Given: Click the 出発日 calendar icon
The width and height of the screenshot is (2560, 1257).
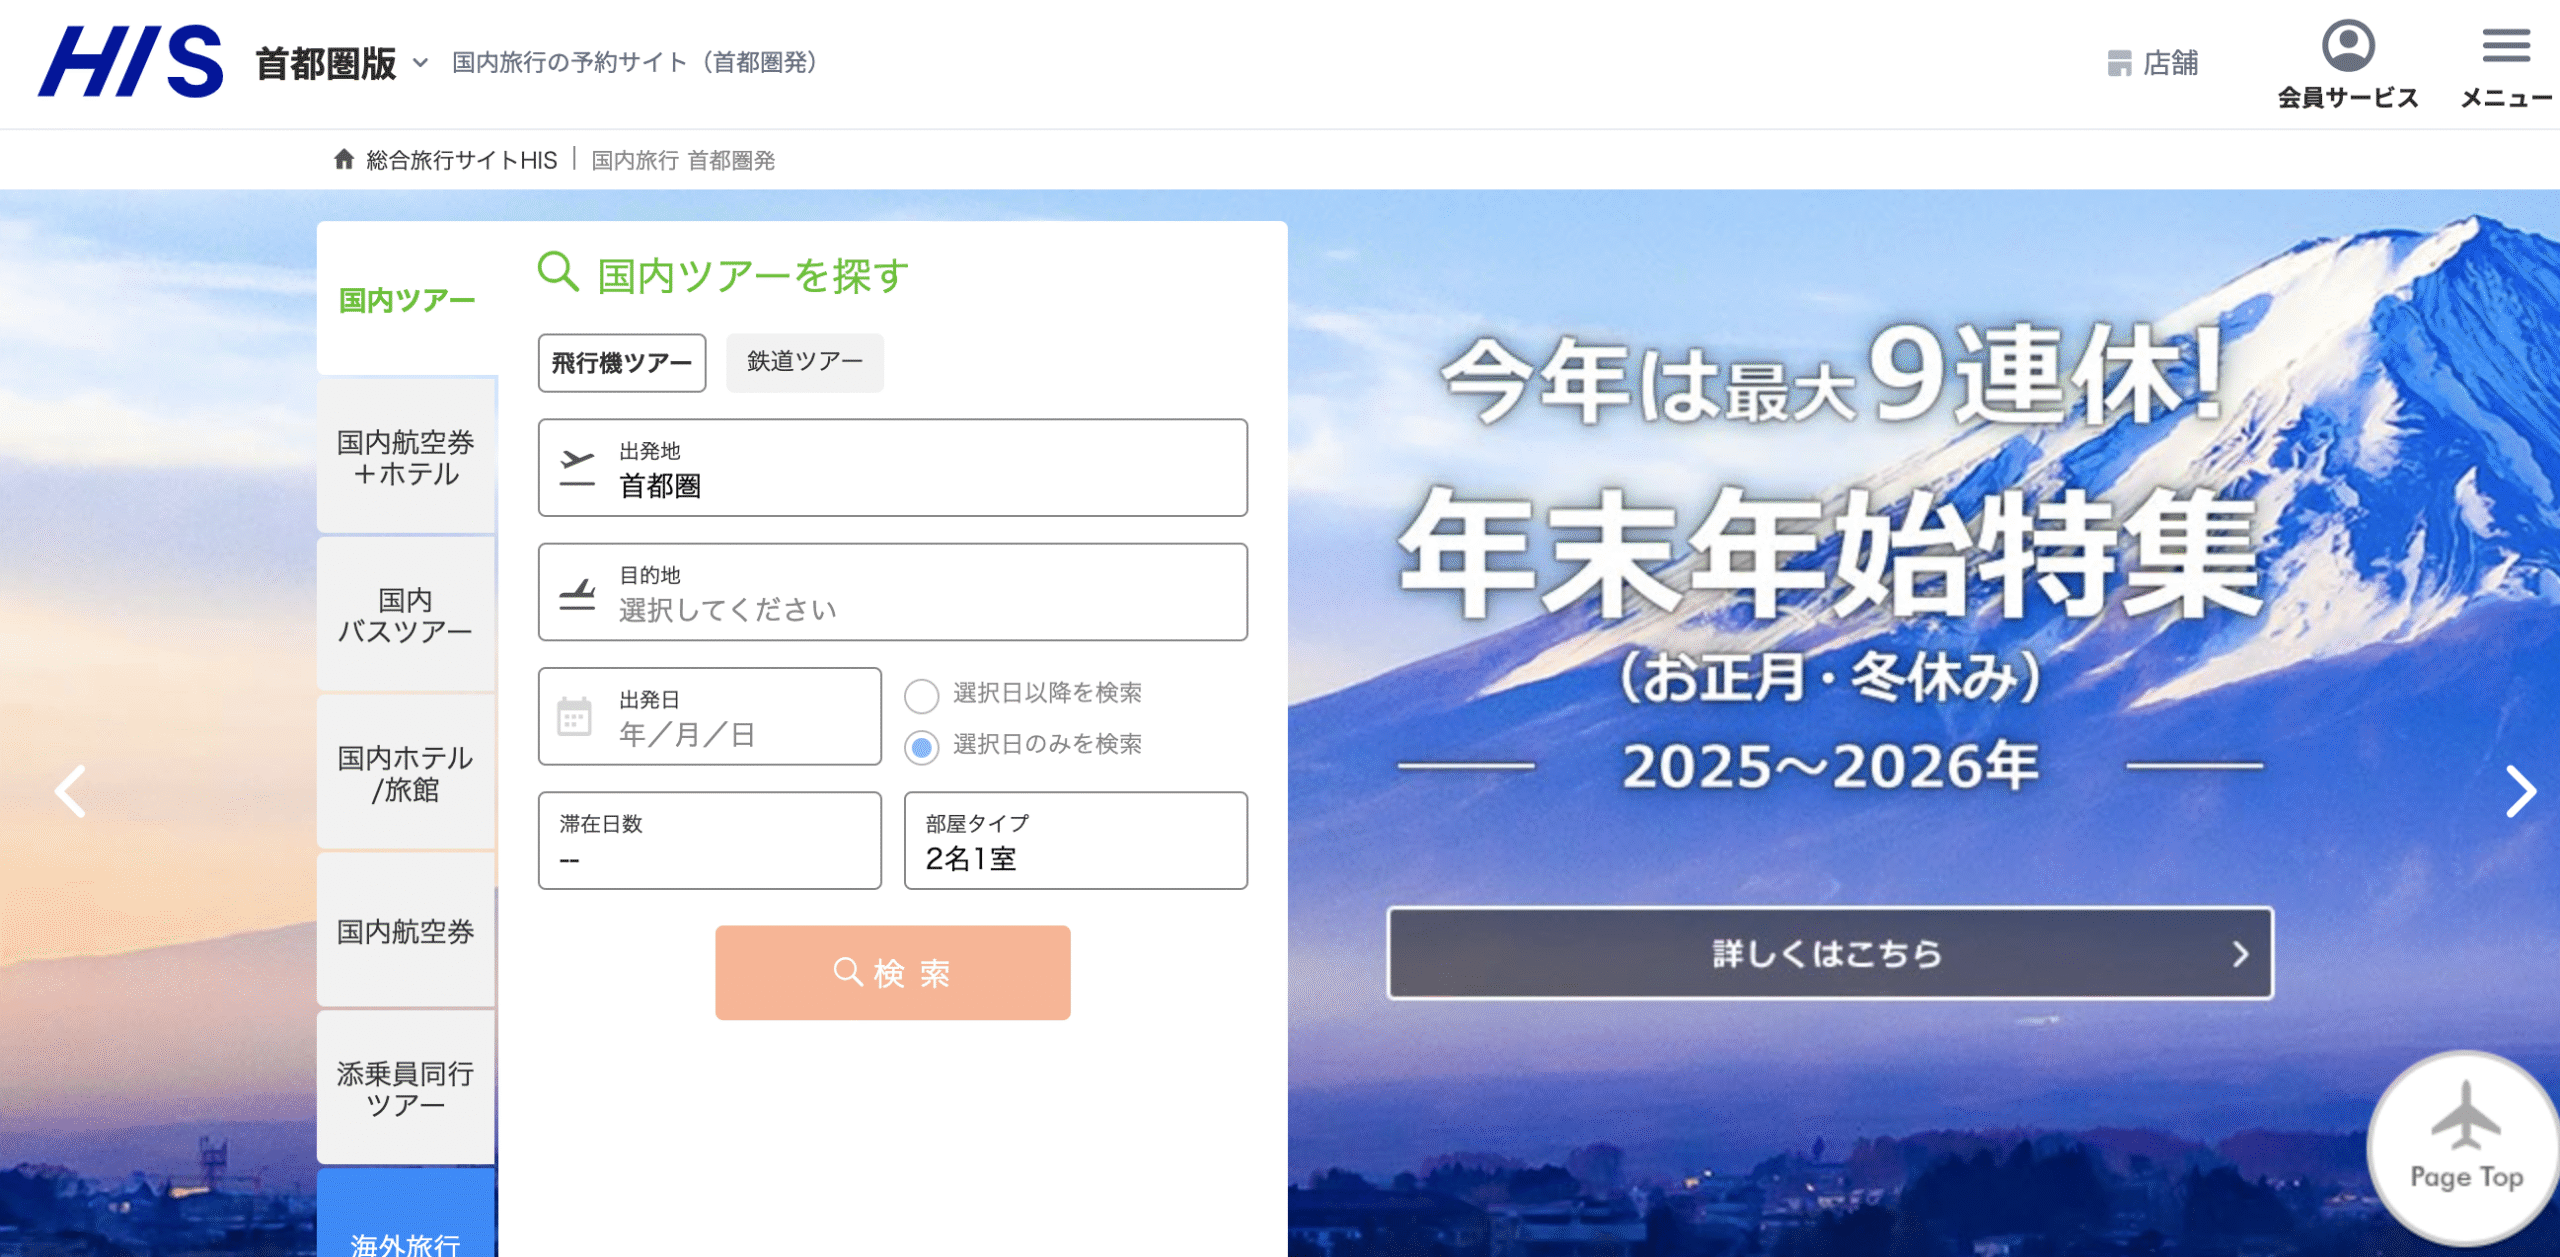Looking at the screenshot, I should [575, 717].
